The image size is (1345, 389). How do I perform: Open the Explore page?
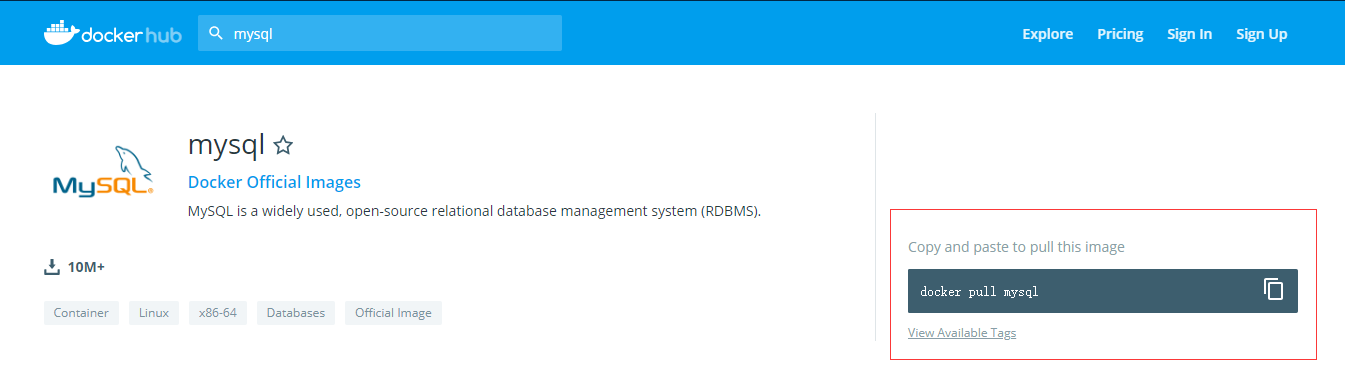[x=1047, y=34]
